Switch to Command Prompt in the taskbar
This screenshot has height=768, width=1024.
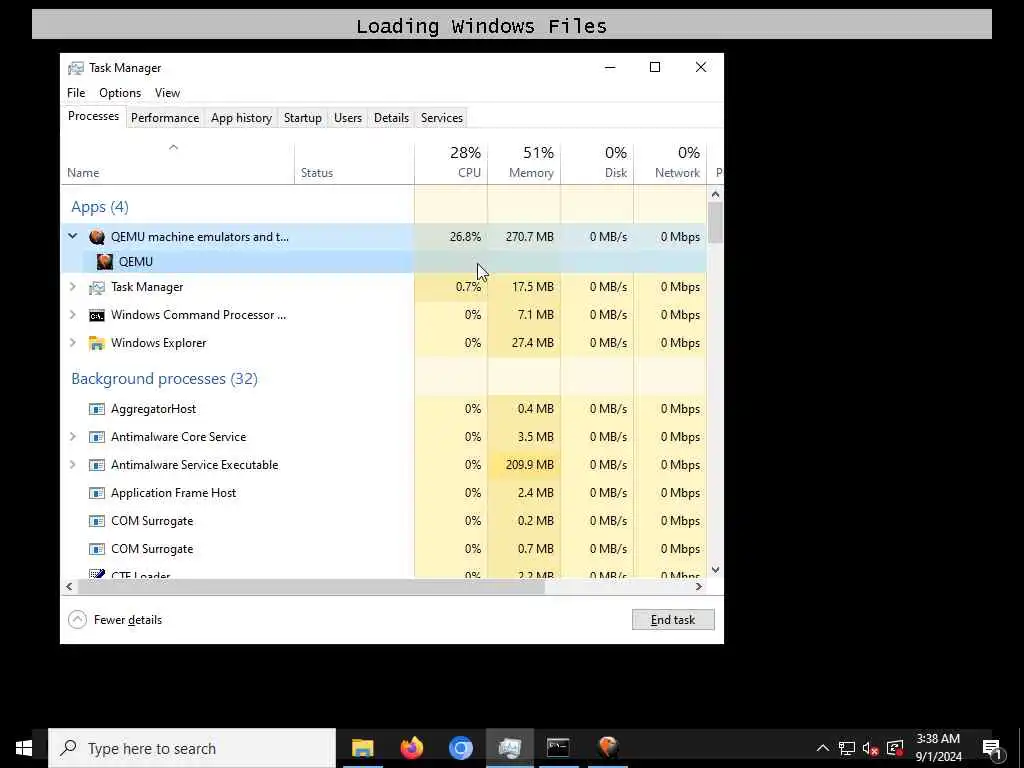(558, 747)
